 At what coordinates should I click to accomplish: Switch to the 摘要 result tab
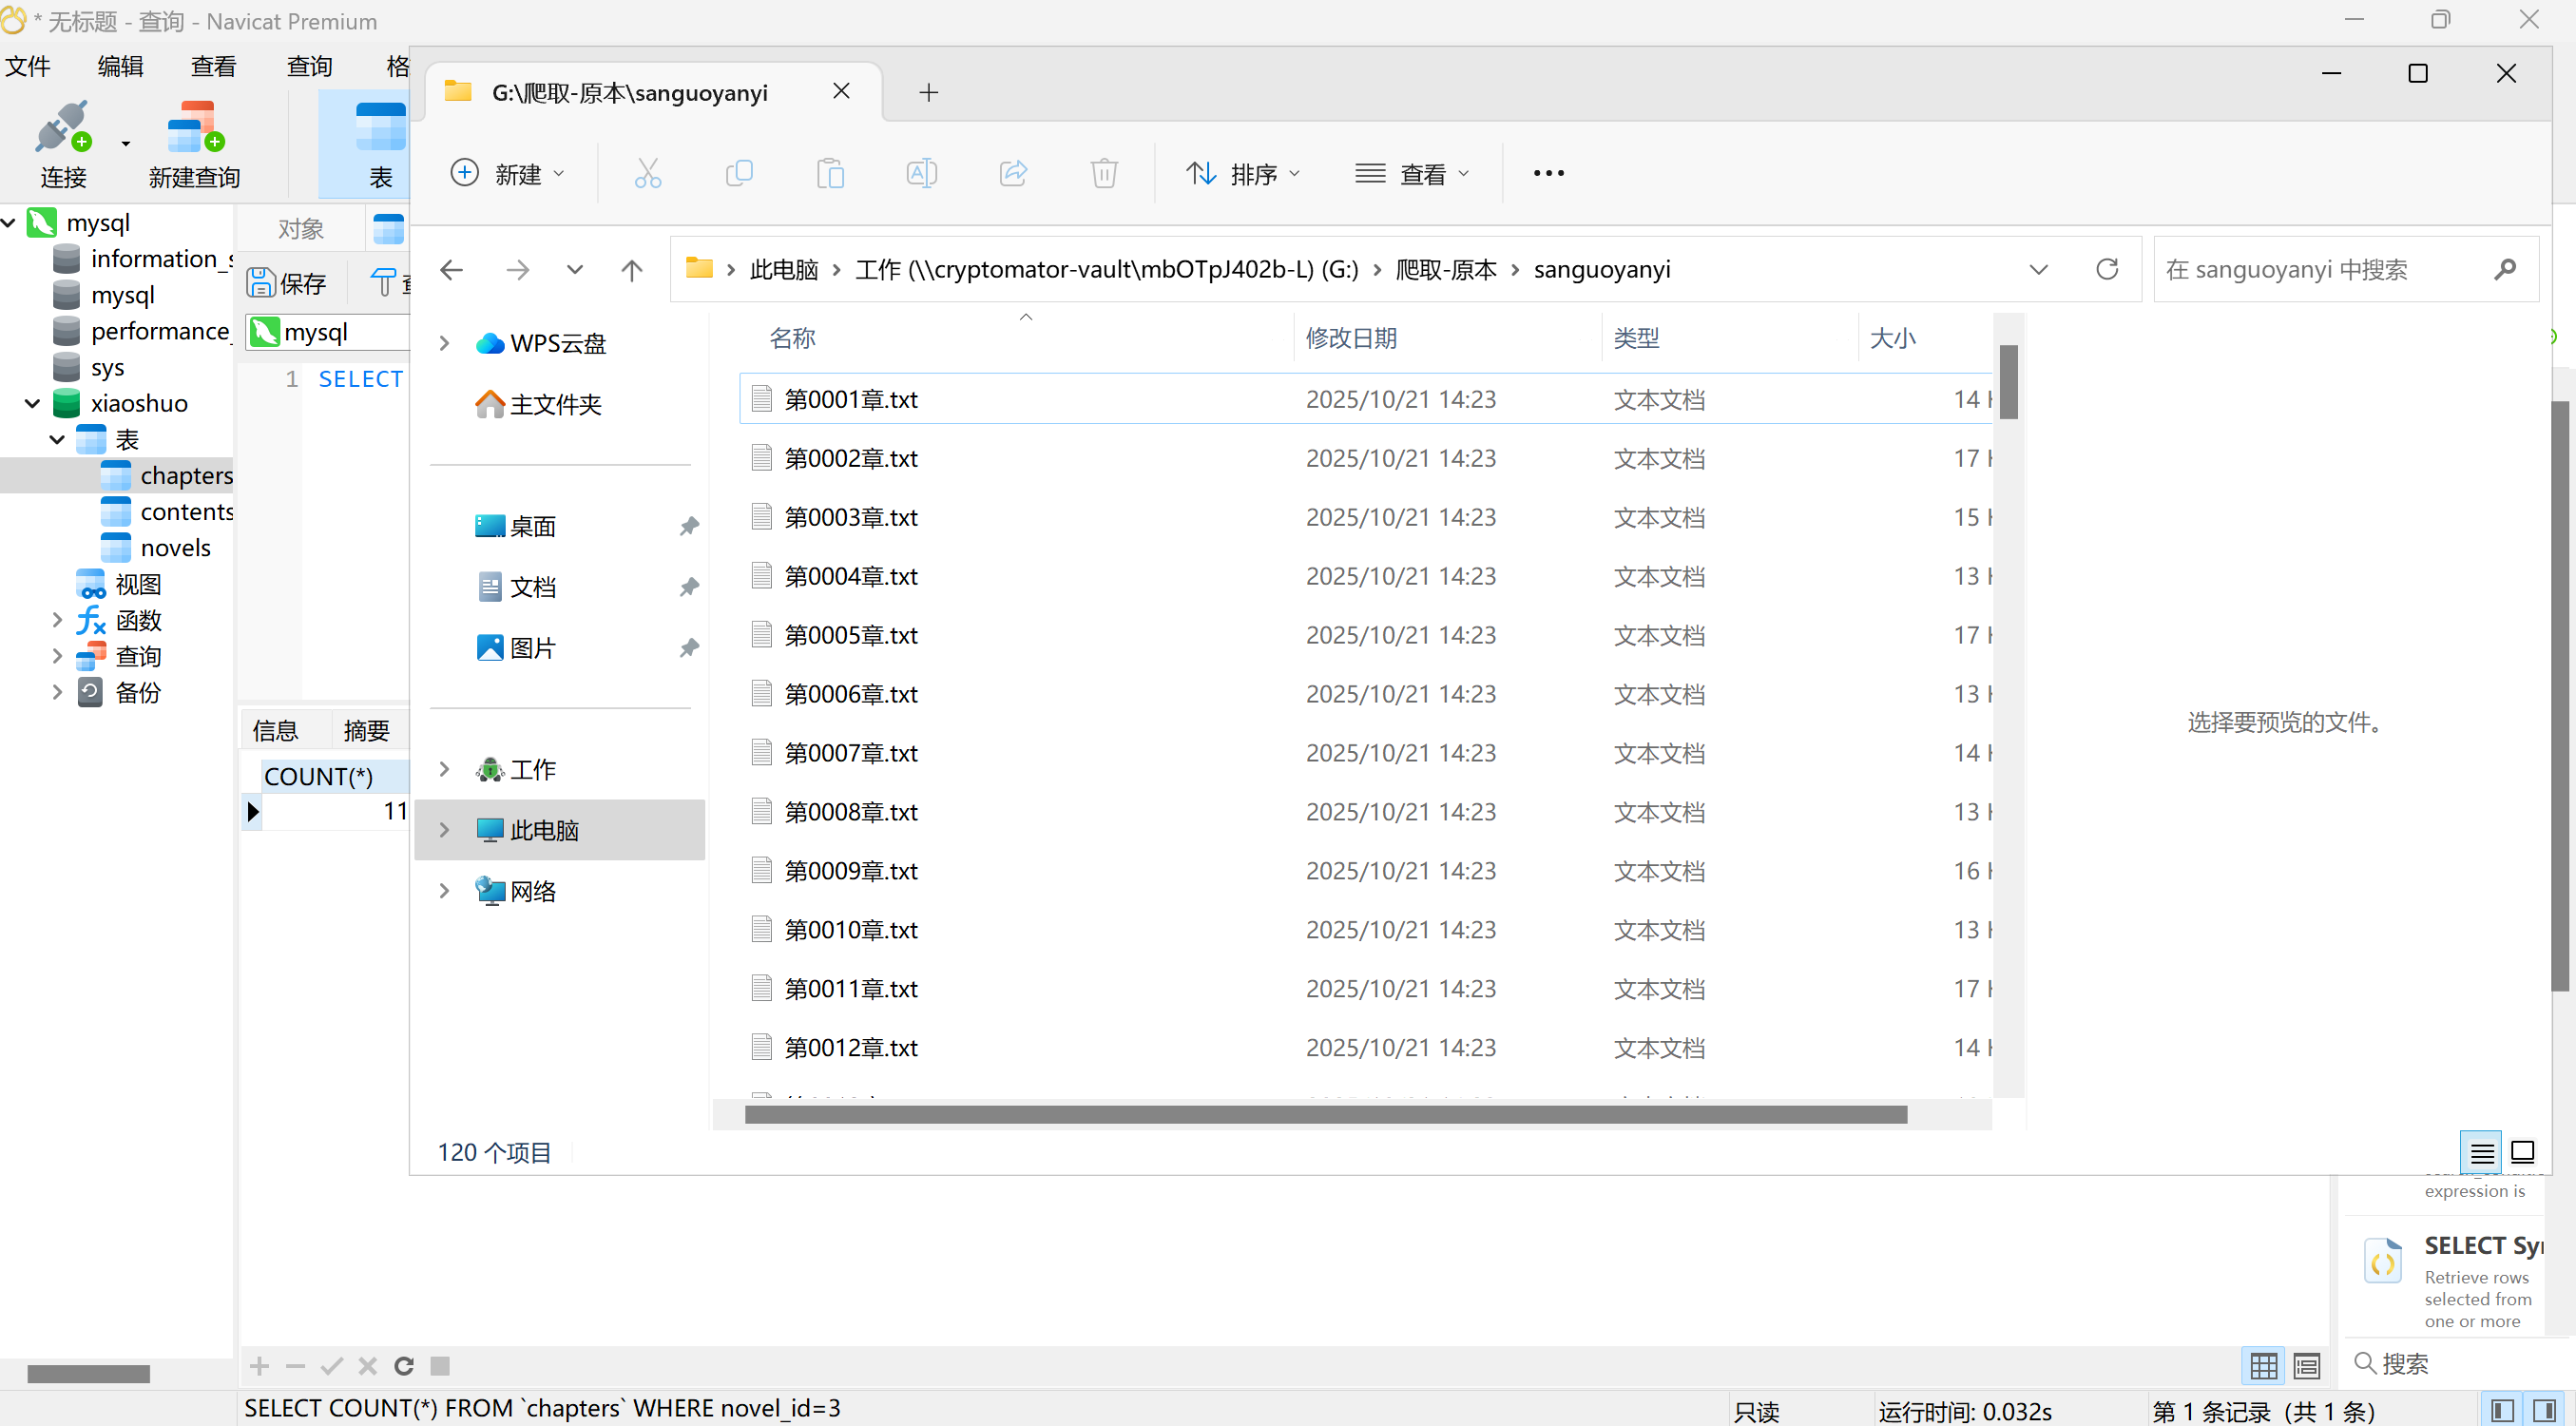(366, 730)
